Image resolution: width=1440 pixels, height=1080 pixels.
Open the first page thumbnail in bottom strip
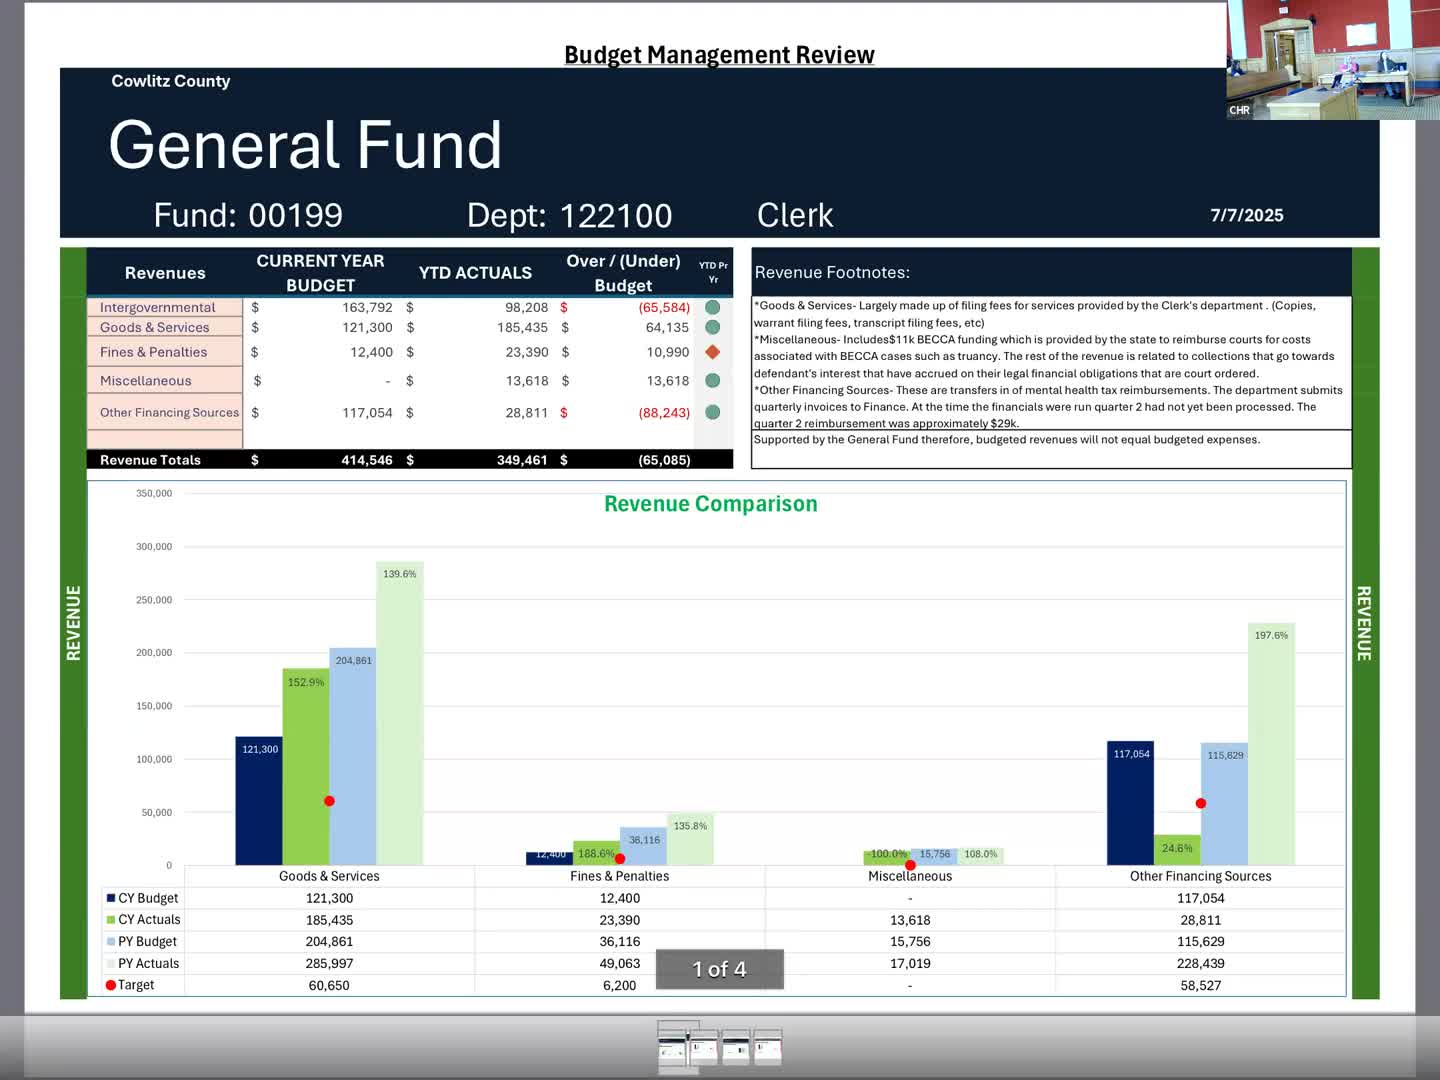[673, 1046]
